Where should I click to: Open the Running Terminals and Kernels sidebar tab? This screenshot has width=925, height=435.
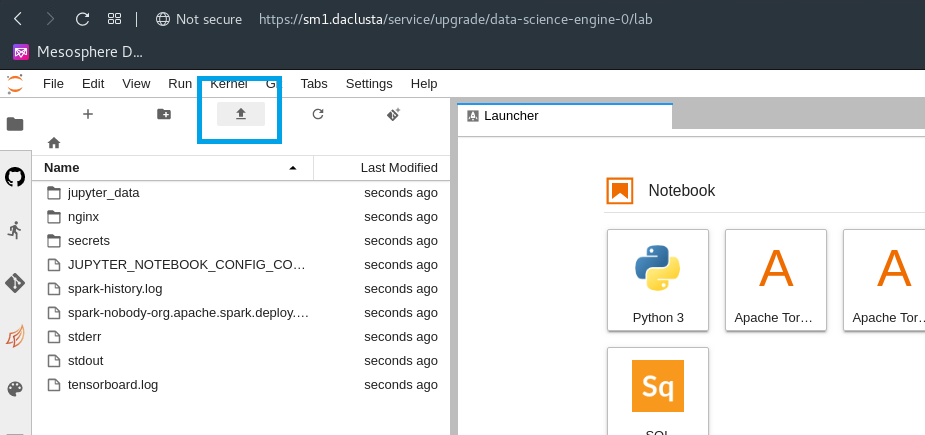(15, 230)
